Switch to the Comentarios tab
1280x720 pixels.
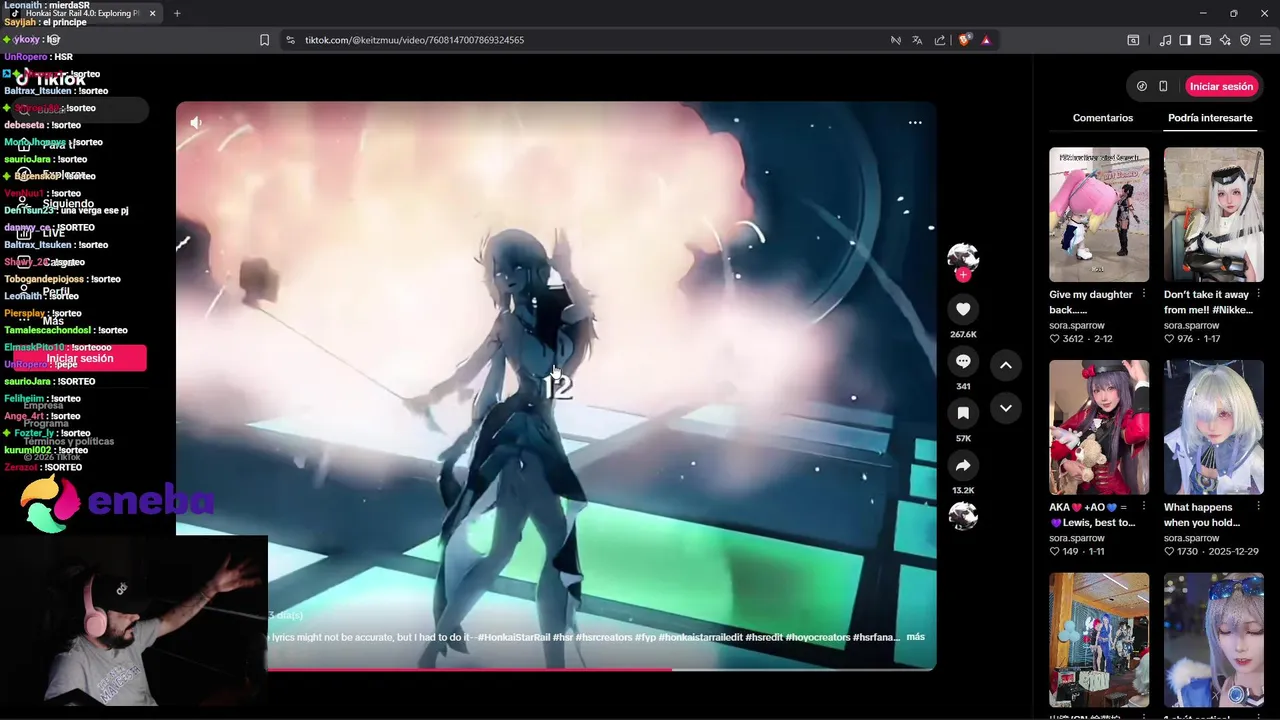(x=1102, y=118)
